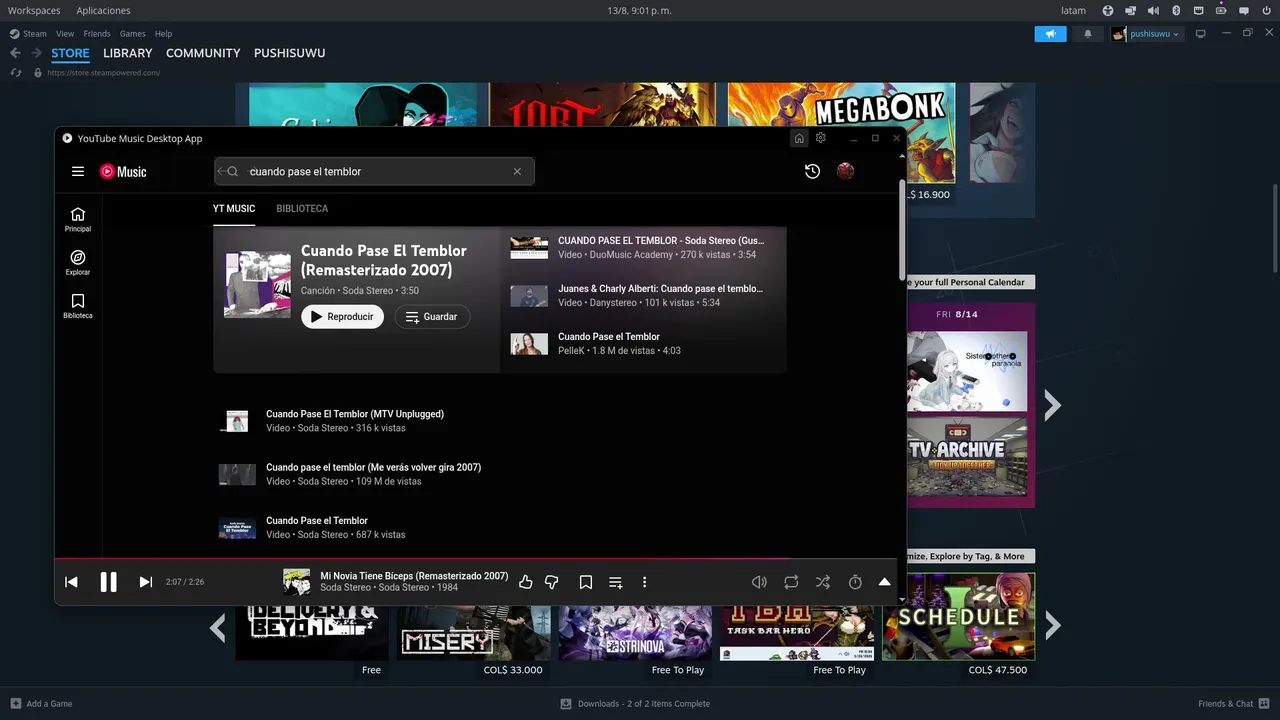Open the YouTube Music account avatar menu

tap(845, 171)
